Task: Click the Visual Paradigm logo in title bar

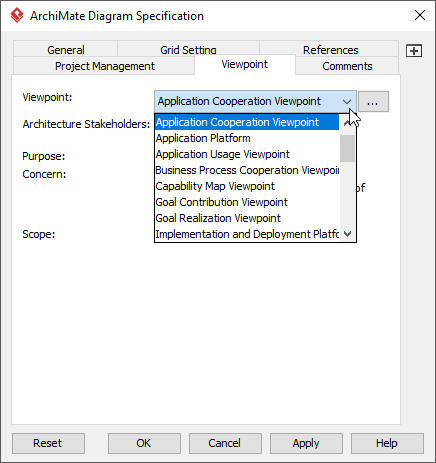Action: point(17,15)
